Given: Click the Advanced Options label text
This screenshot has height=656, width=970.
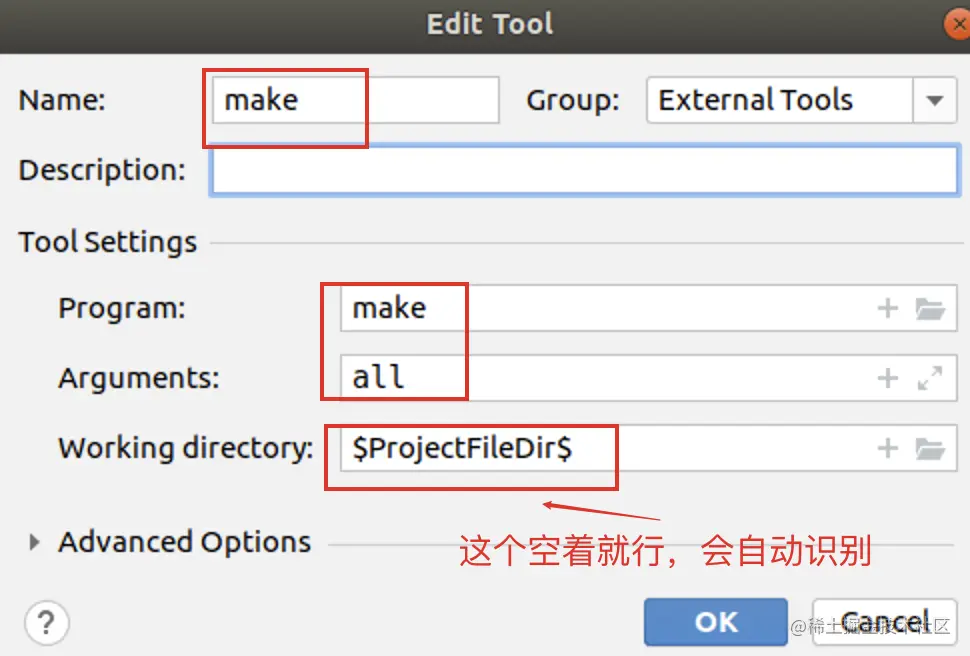Looking at the screenshot, I should click(184, 542).
